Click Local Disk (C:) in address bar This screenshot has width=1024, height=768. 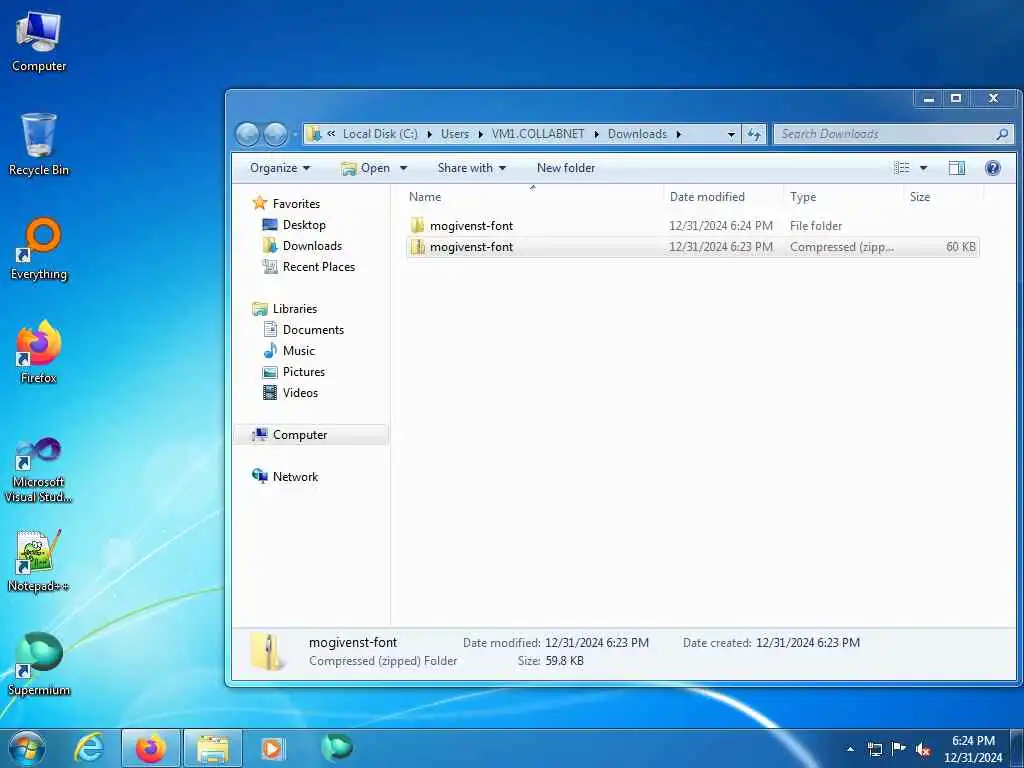tap(380, 134)
